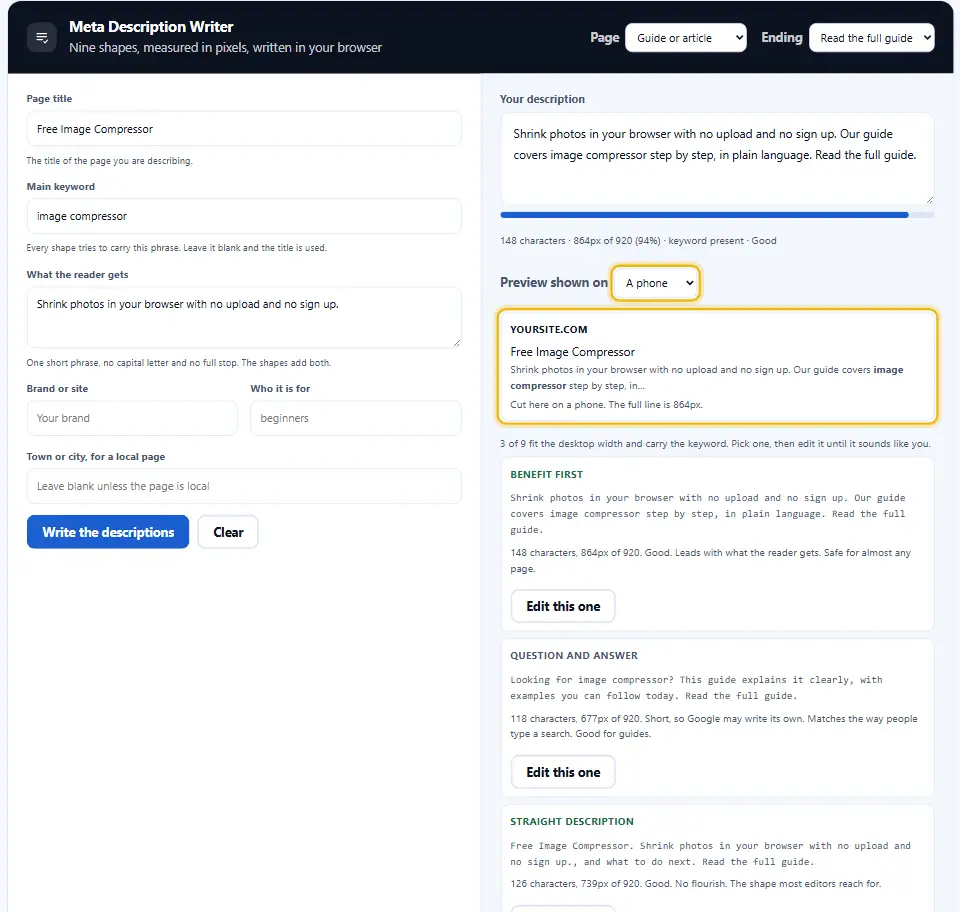Viewport: 960px width, 912px height.
Task: Click the Straight Description monospace text
Action: pyautogui.click(x=710, y=854)
